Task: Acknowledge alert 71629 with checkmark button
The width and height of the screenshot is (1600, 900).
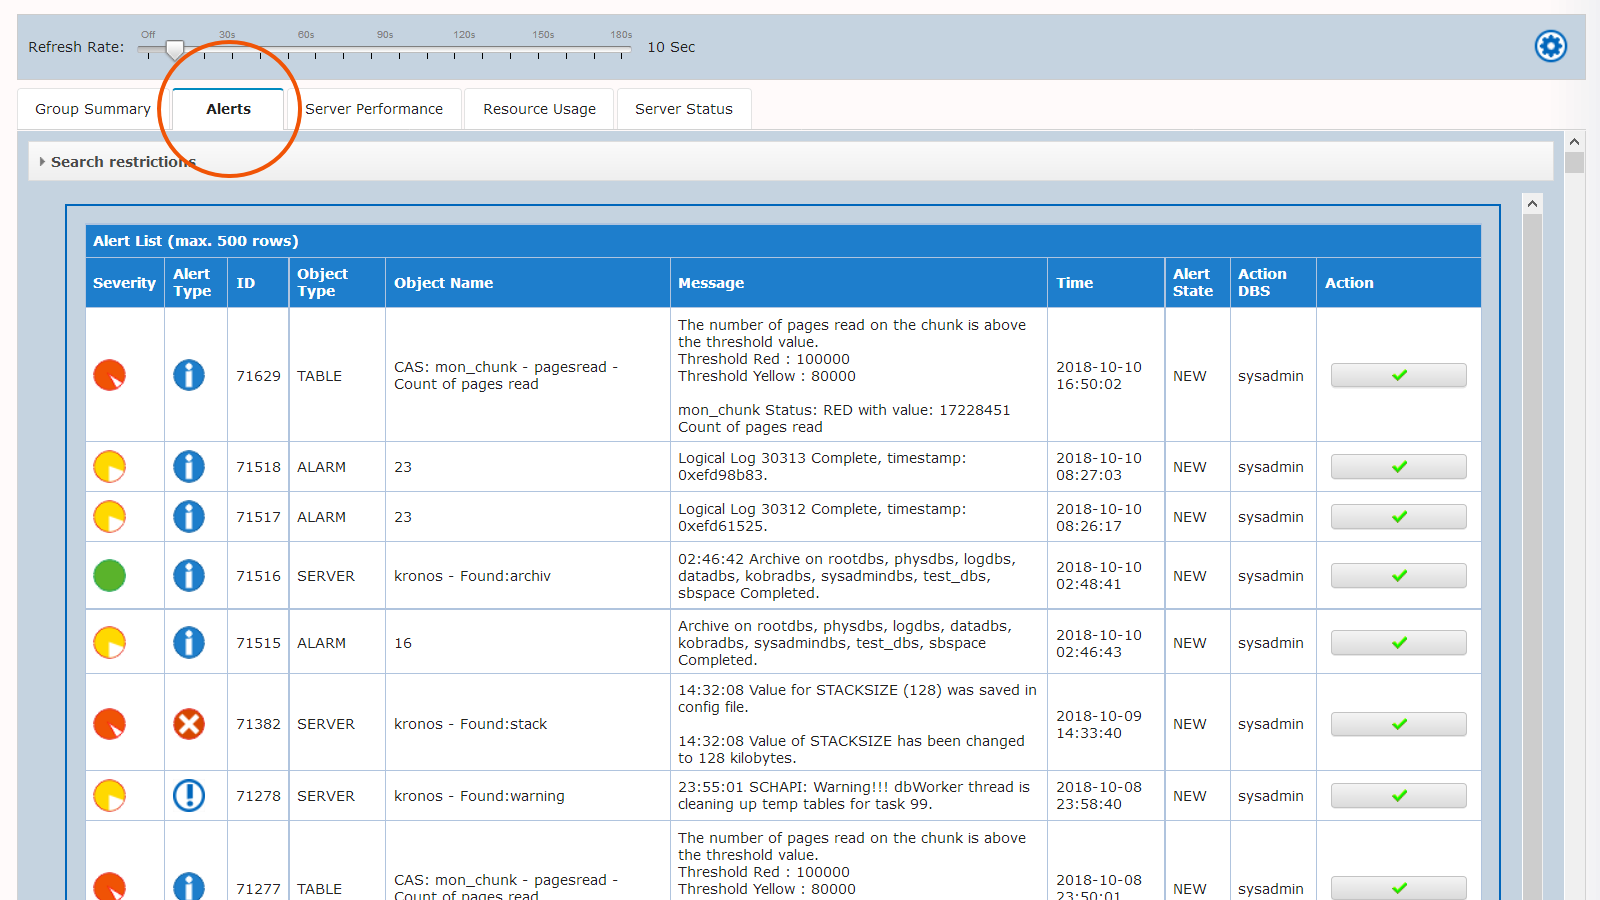Action: pyautogui.click(x=1398, y=375)
